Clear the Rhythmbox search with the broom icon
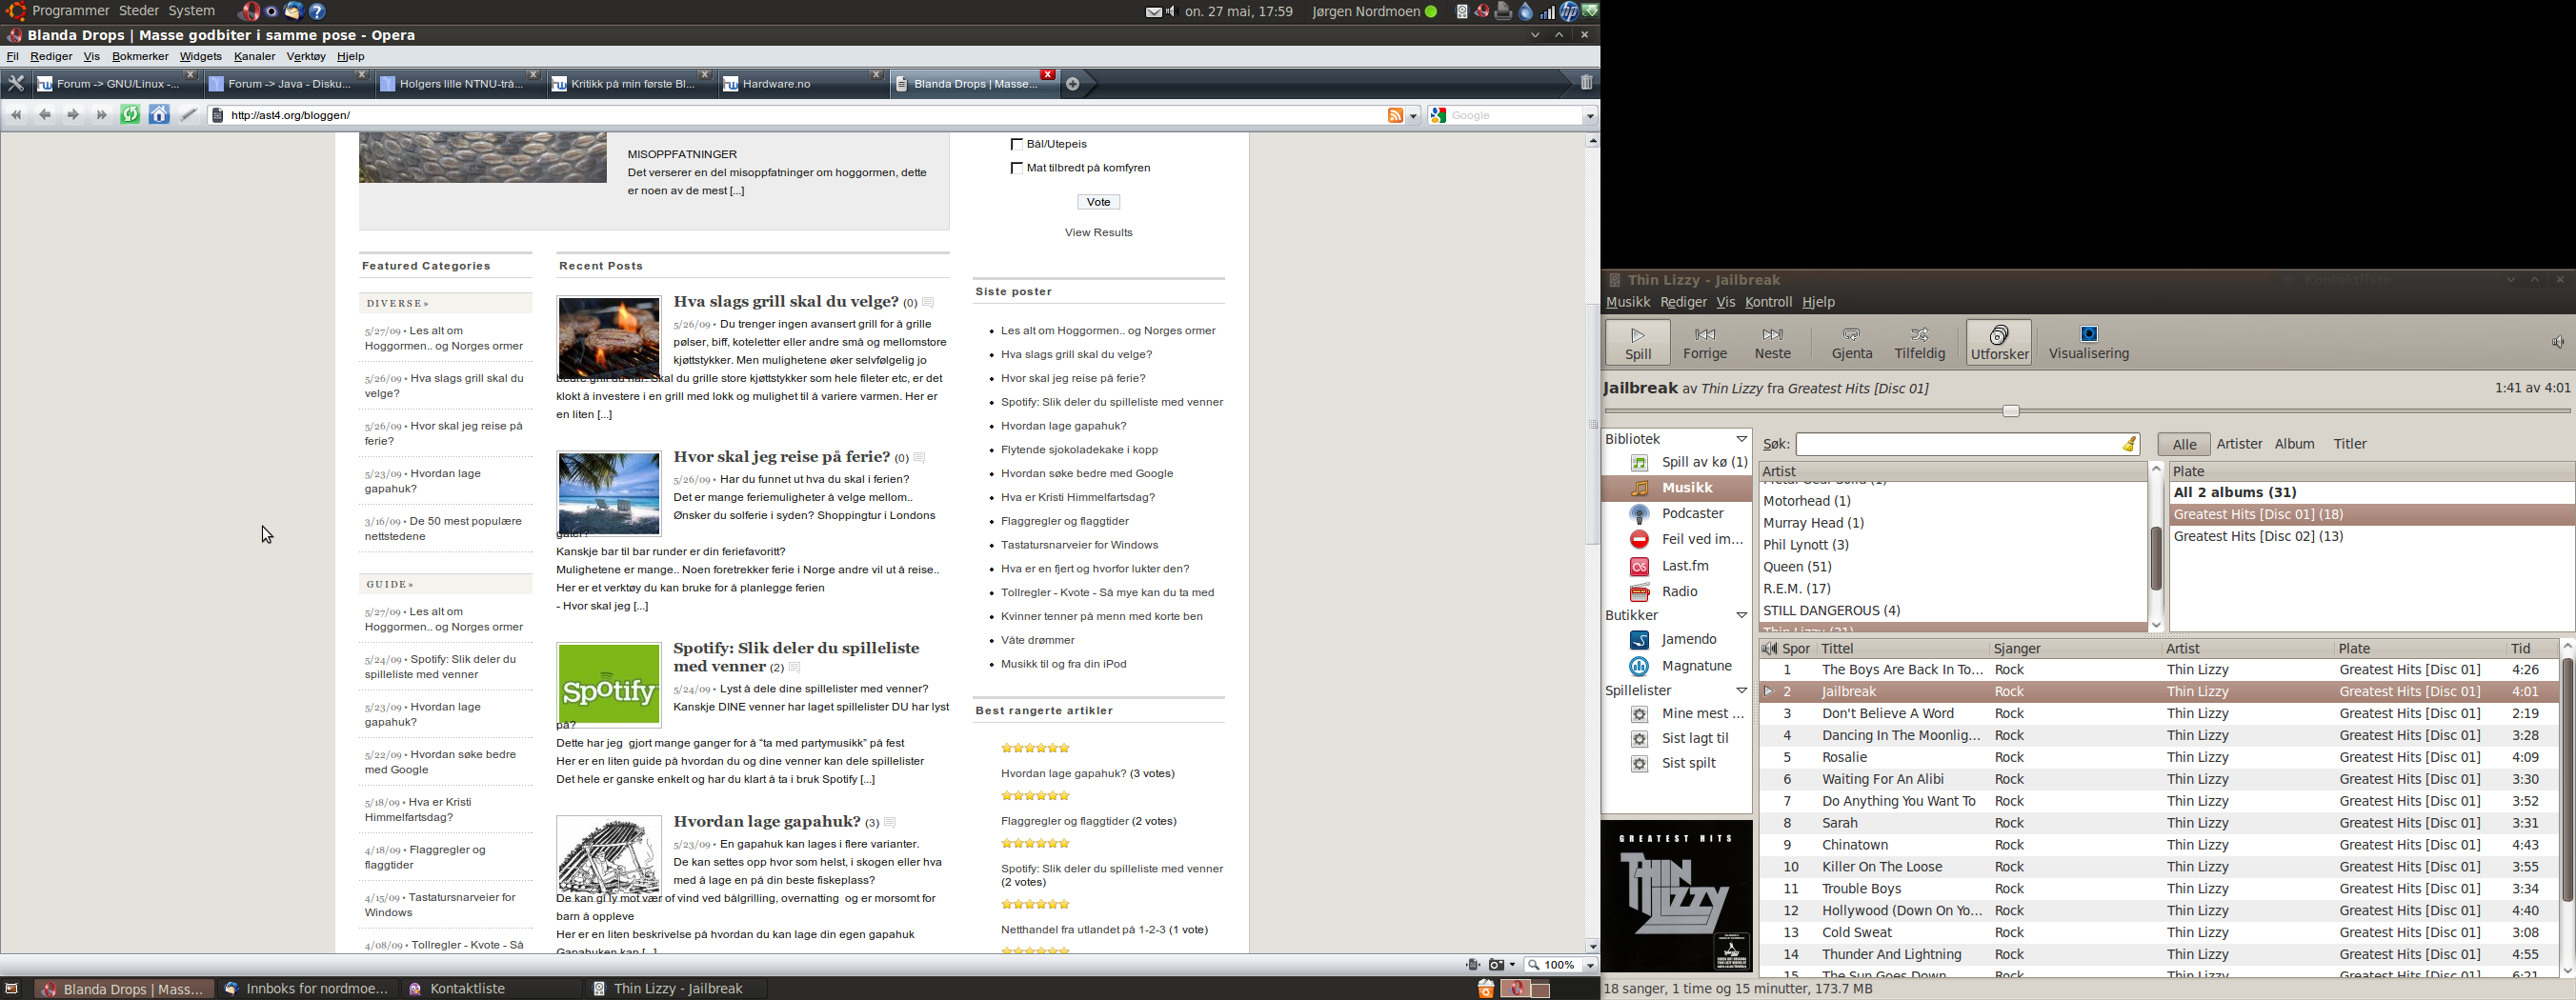The image size is (2576, 1000). 2130,444
